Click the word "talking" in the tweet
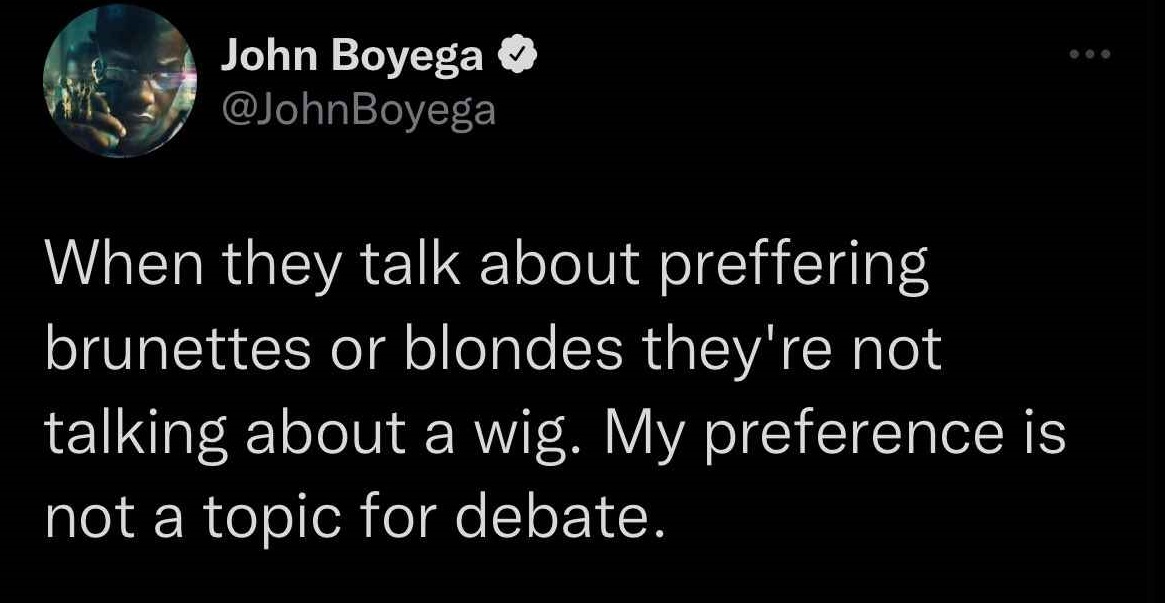The width and height of the screenshot is (1165, 603). [x=124, y=434]
